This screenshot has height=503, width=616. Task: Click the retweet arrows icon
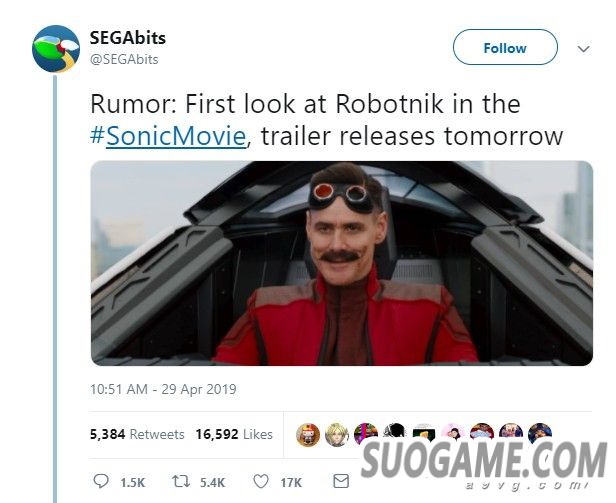[x=182, y=481]
